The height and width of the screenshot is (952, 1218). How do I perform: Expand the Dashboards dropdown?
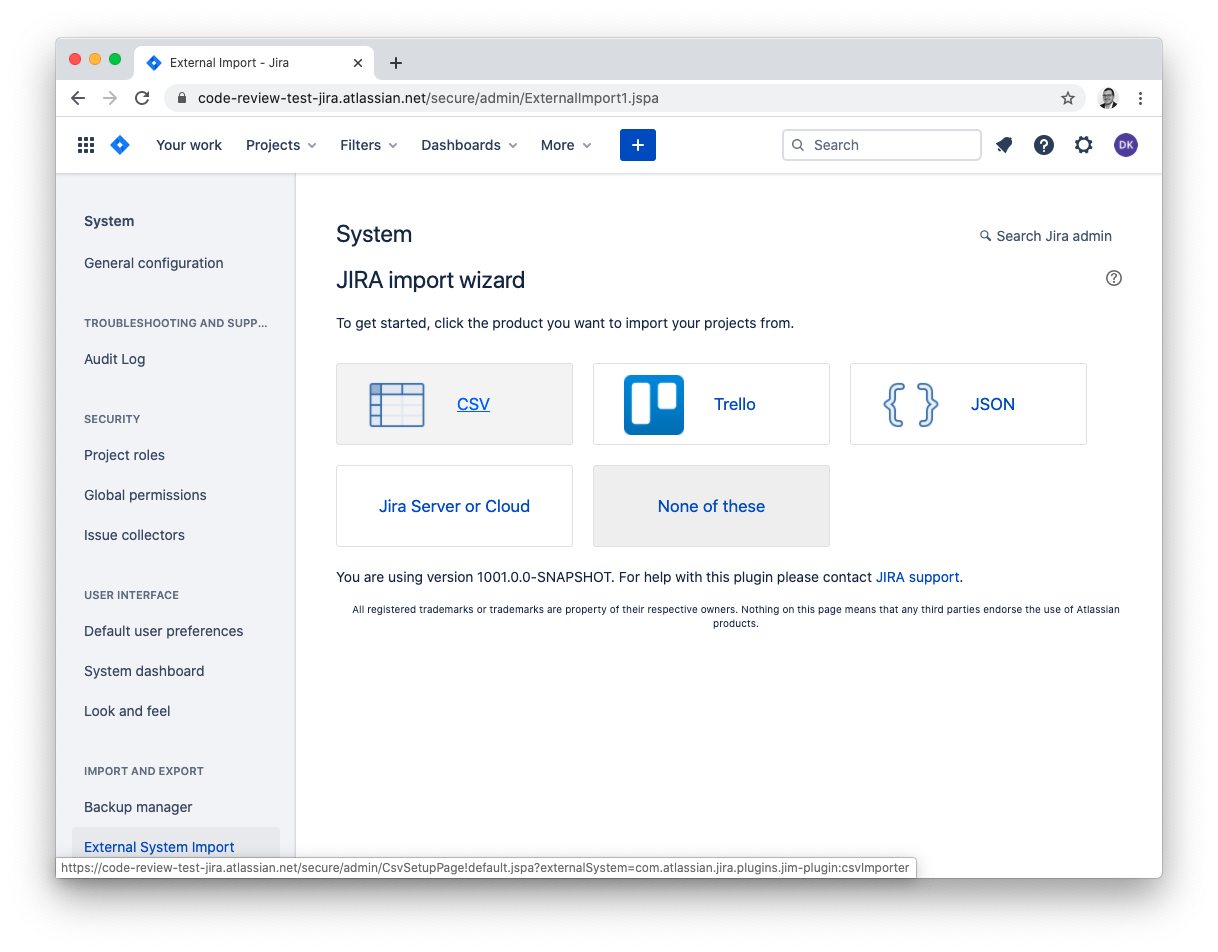(469, 145)
